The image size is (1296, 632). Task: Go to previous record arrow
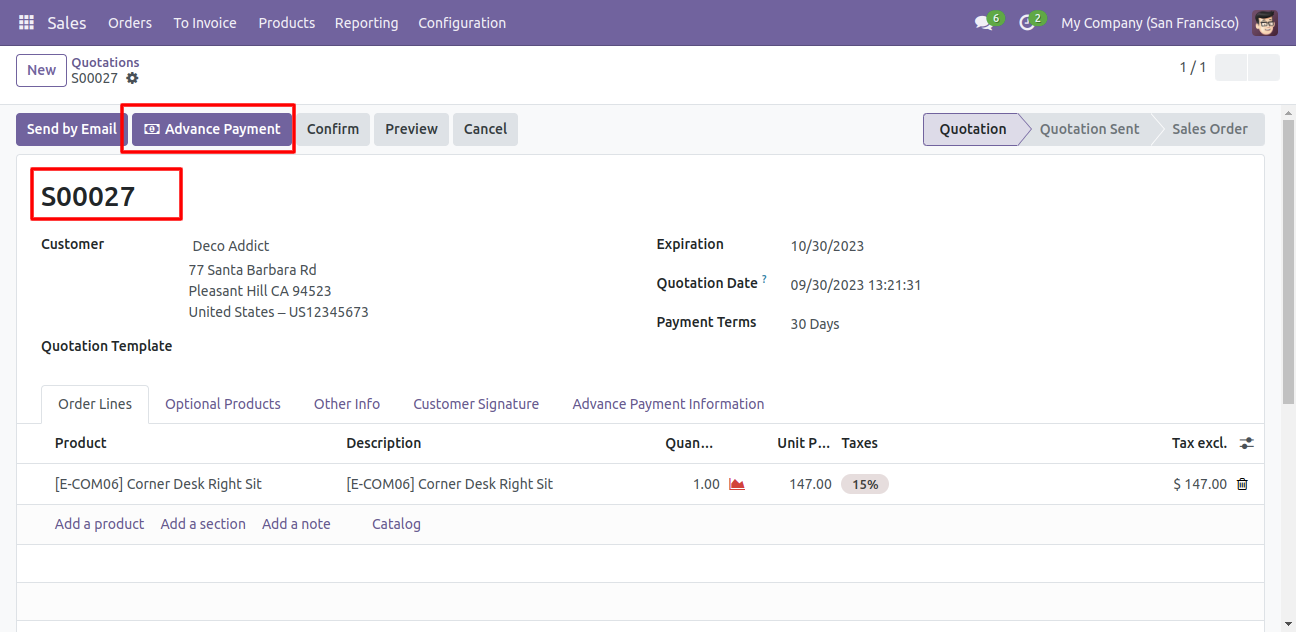[x=1231, y=68]
